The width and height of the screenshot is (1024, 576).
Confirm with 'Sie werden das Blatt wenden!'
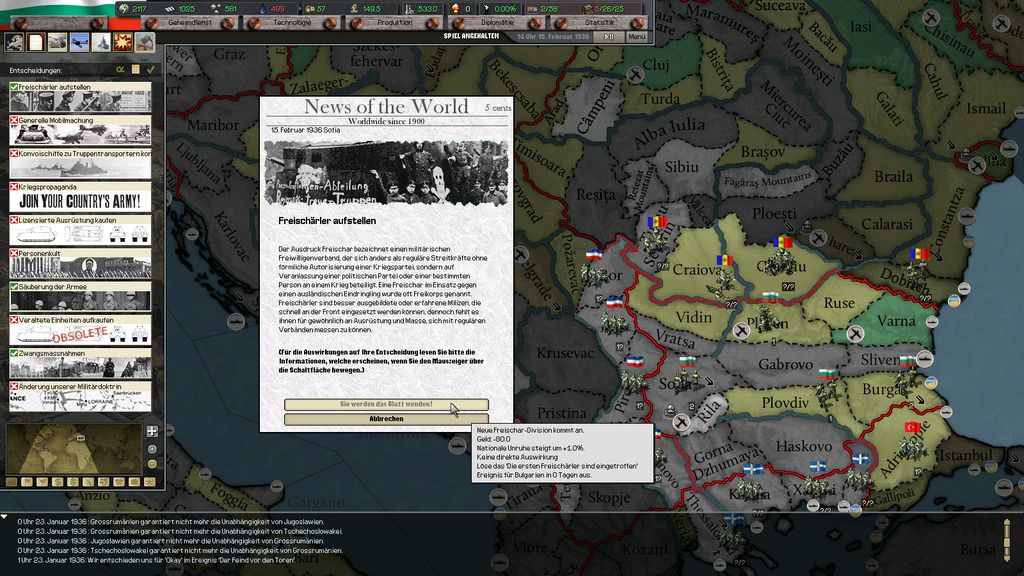[x=386, y=404]
